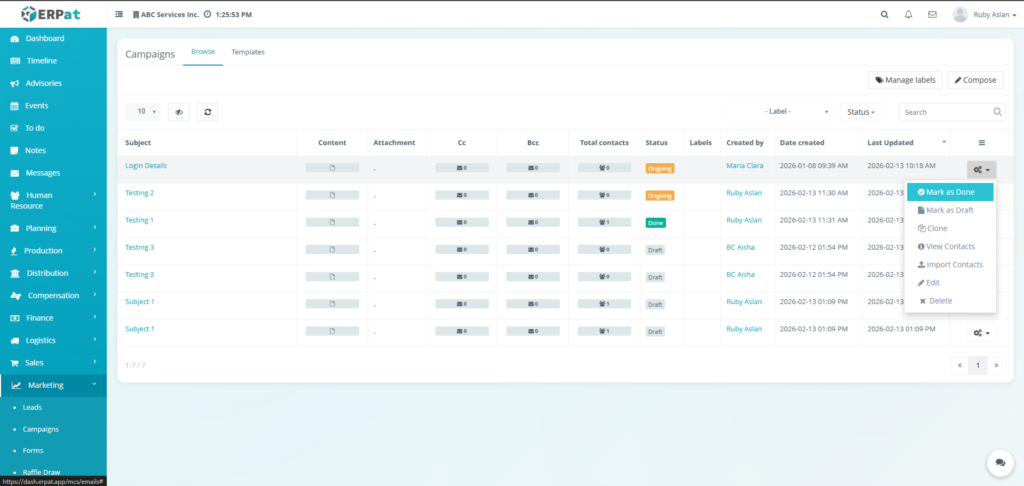The width and height of the screenshot is (1024, 486).
Task: Select Mark as Done from menu
Action: coord(949,192)
